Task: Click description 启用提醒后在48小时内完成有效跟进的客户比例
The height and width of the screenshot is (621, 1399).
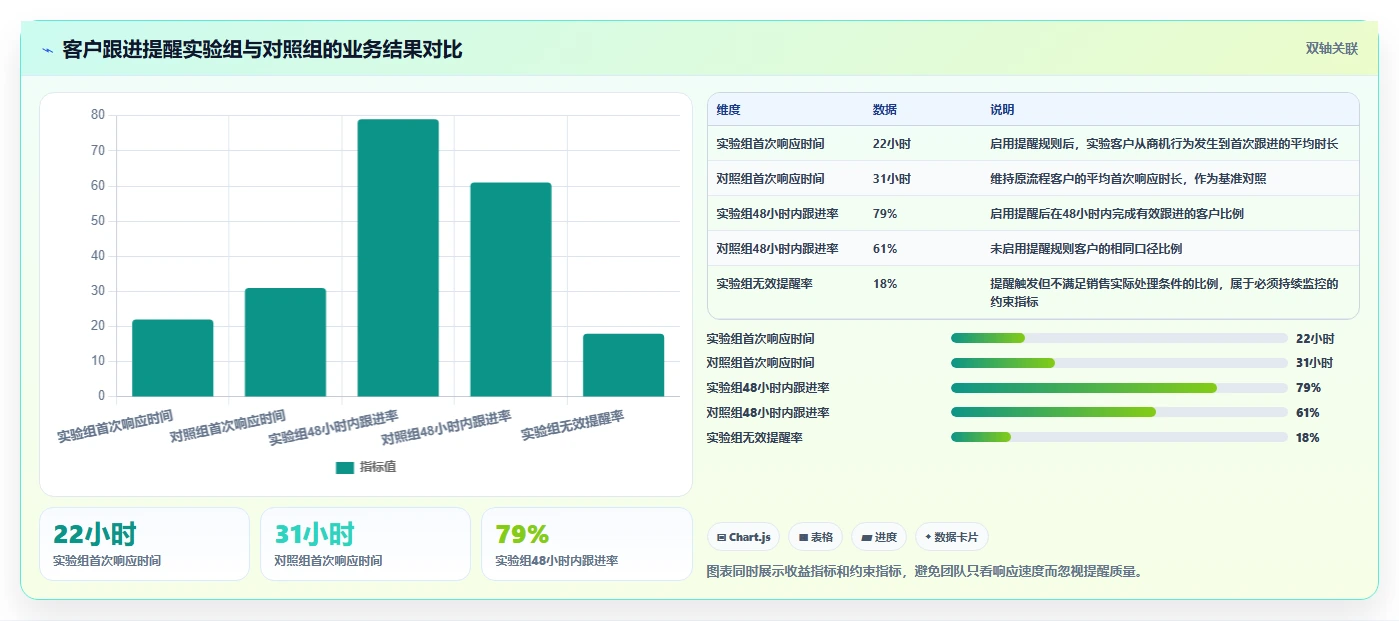Action: tap(1117, 214)
